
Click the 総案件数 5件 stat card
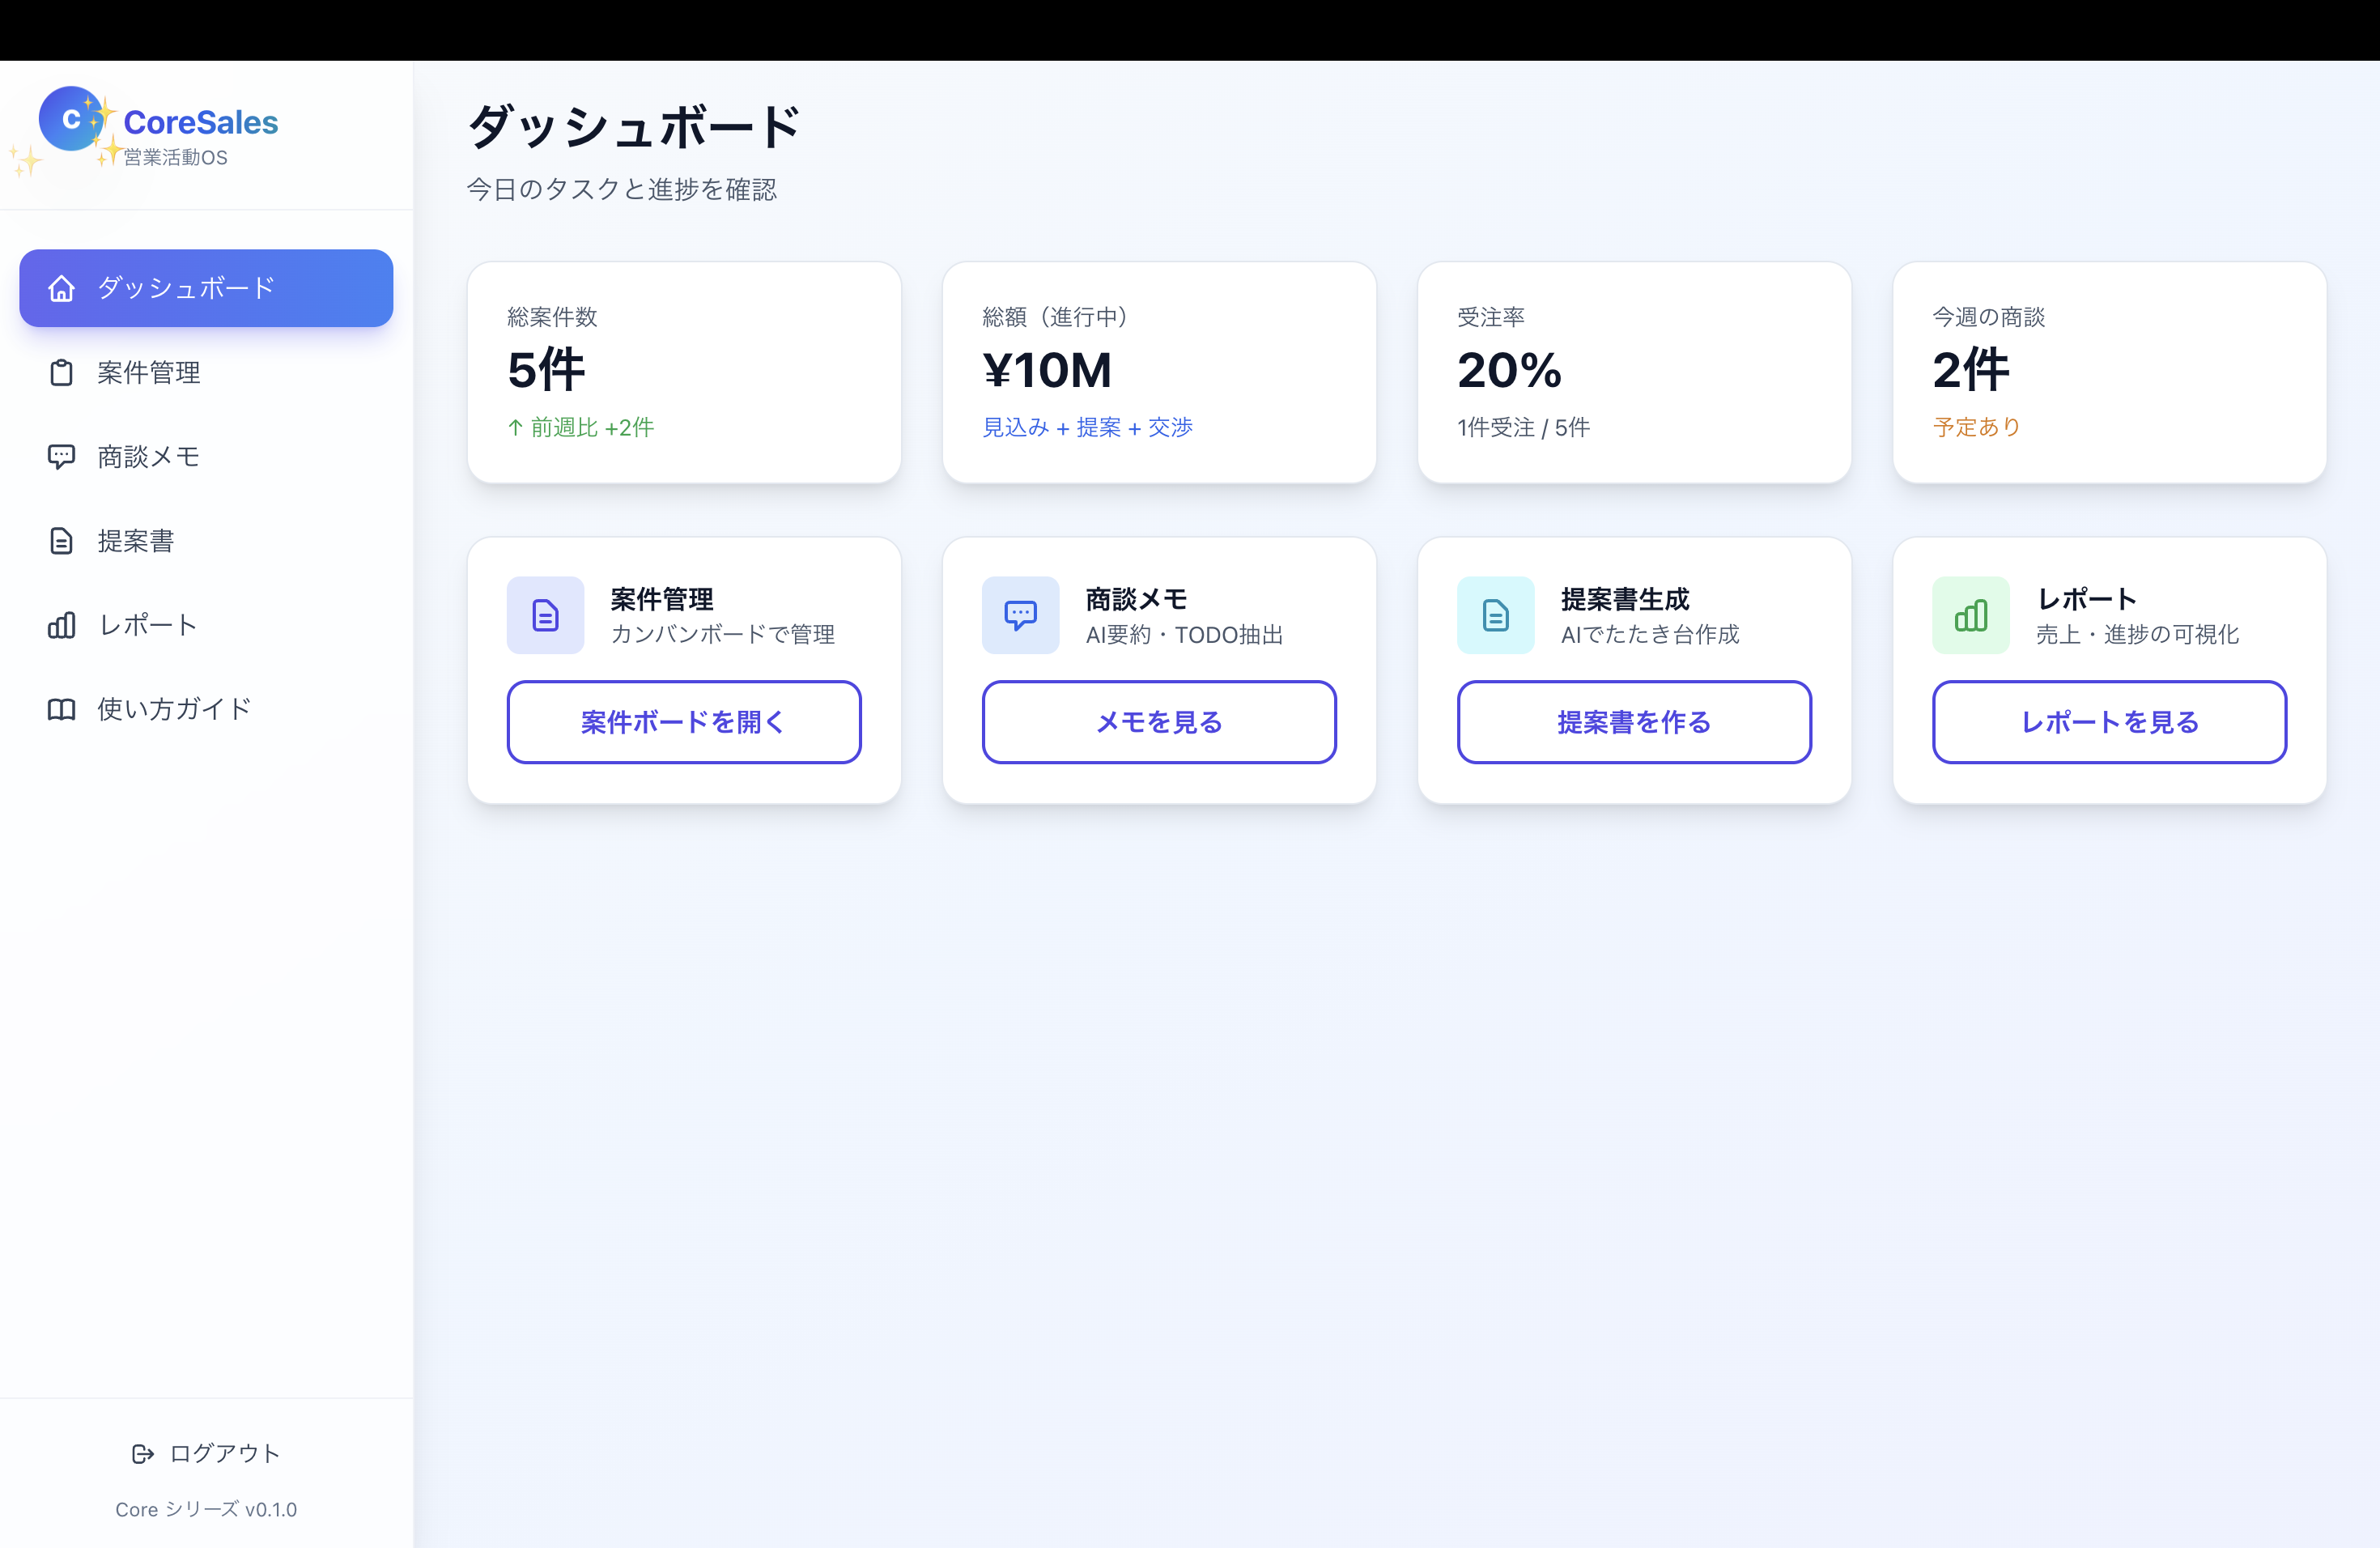(x=684, y=372)
